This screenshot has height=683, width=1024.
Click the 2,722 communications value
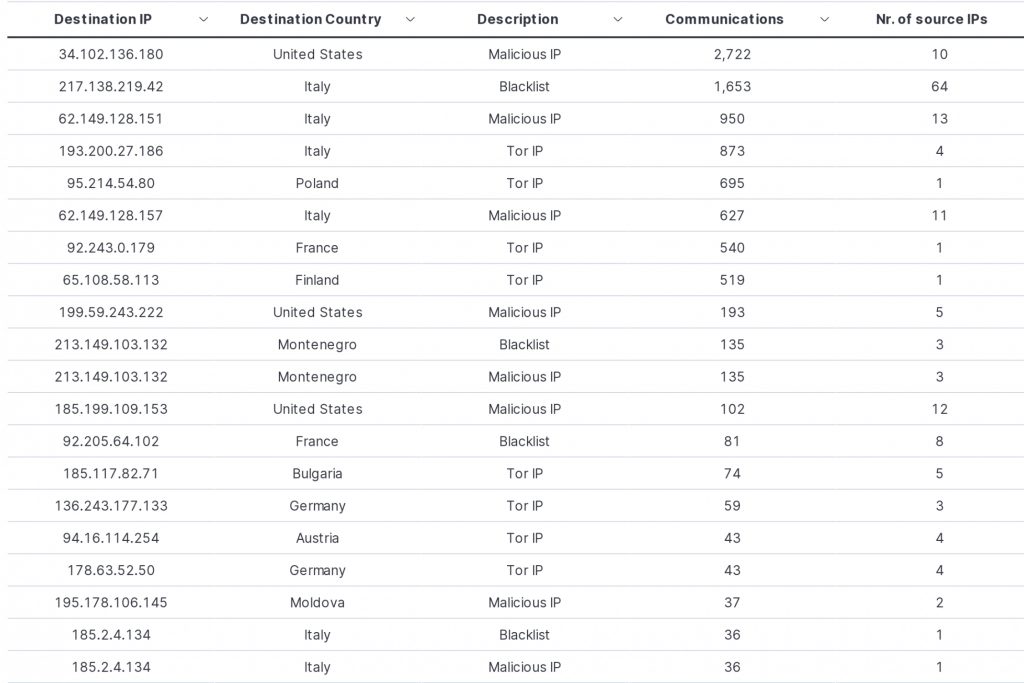click(x=732, y=54)
